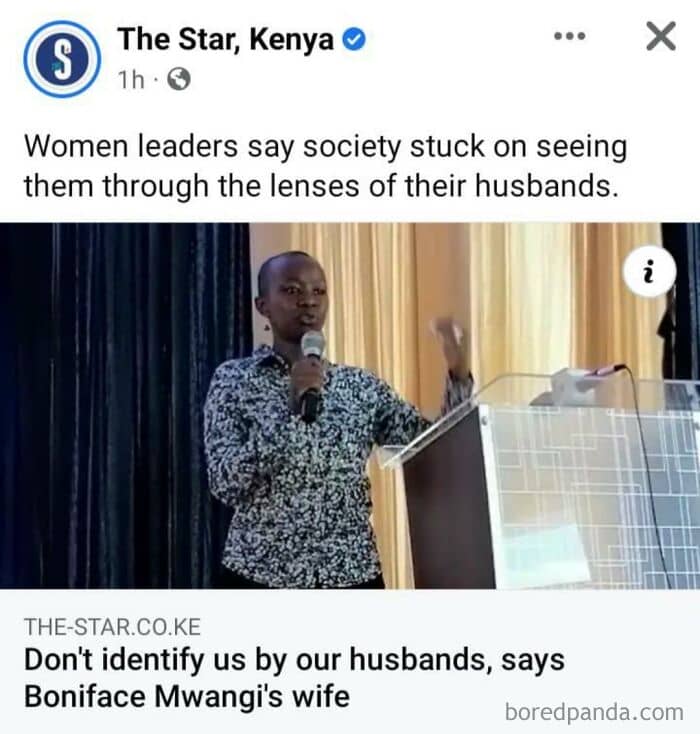Click the '1h' post timestamp
This screenshot has width=700, height=734.
(131, 80)
